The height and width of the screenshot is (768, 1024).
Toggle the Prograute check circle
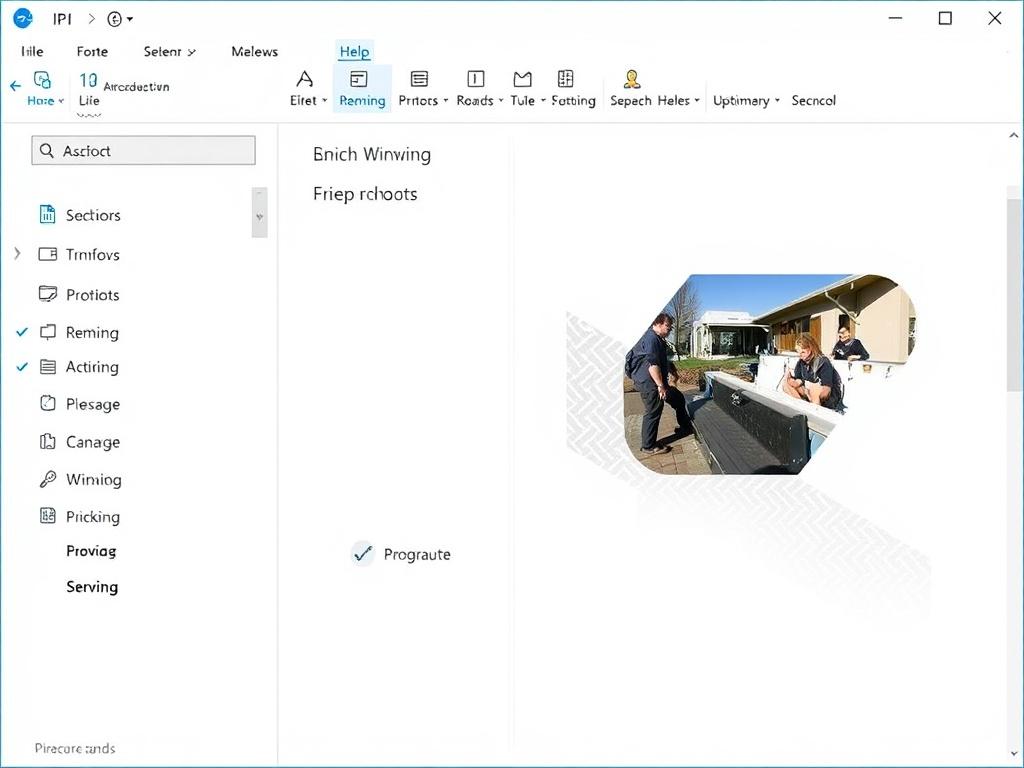click(x=362, y=554)
